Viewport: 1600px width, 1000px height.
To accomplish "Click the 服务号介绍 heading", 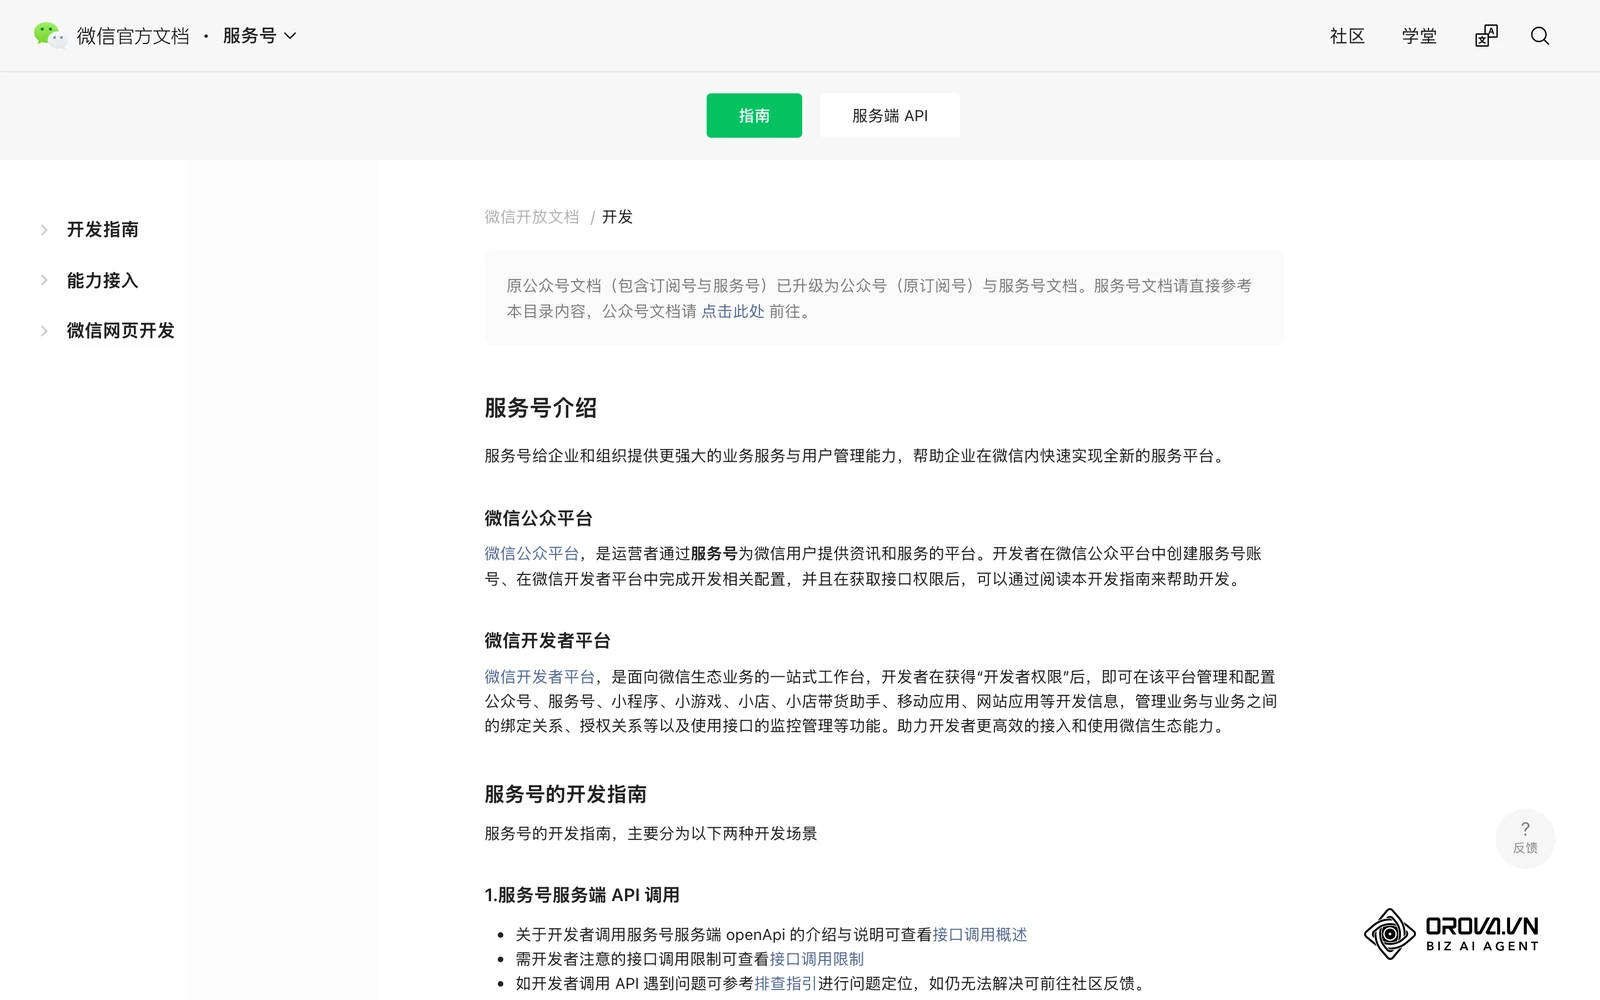I will (x=541, y=408).
